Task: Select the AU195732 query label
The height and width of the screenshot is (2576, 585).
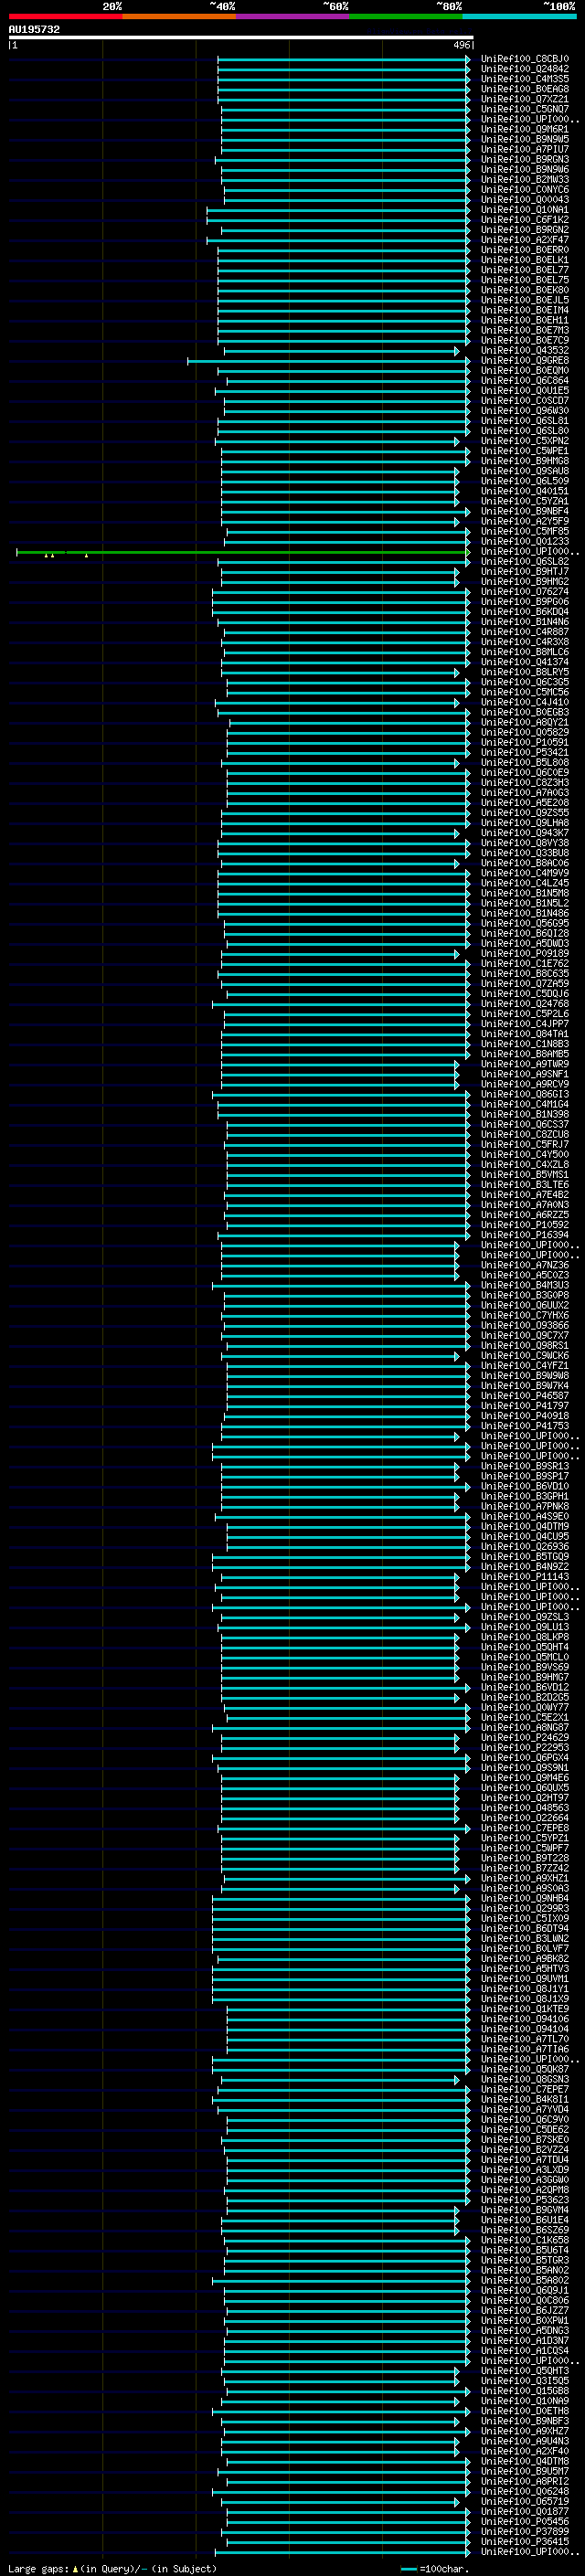Action: (34, 29)
